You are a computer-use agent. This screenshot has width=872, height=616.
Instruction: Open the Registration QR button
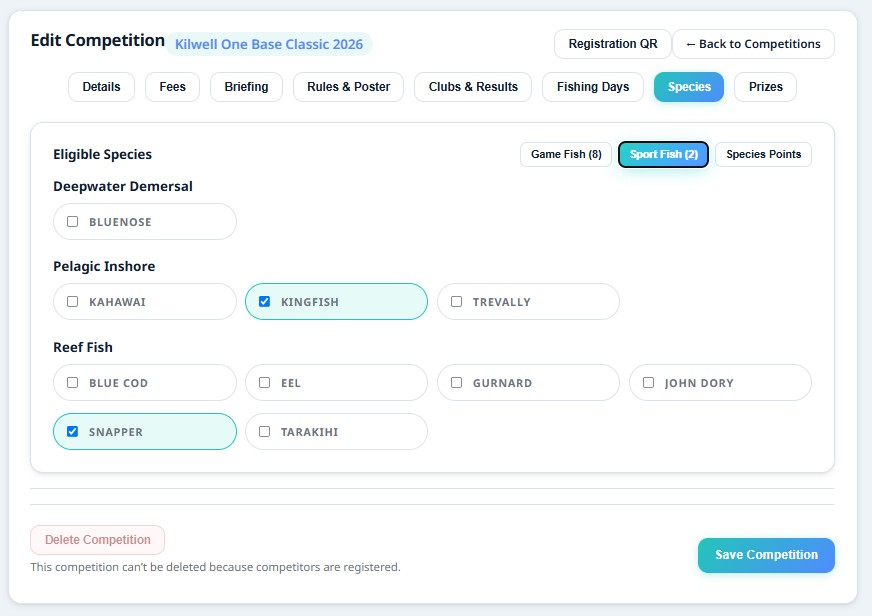(x=613, y=44)
